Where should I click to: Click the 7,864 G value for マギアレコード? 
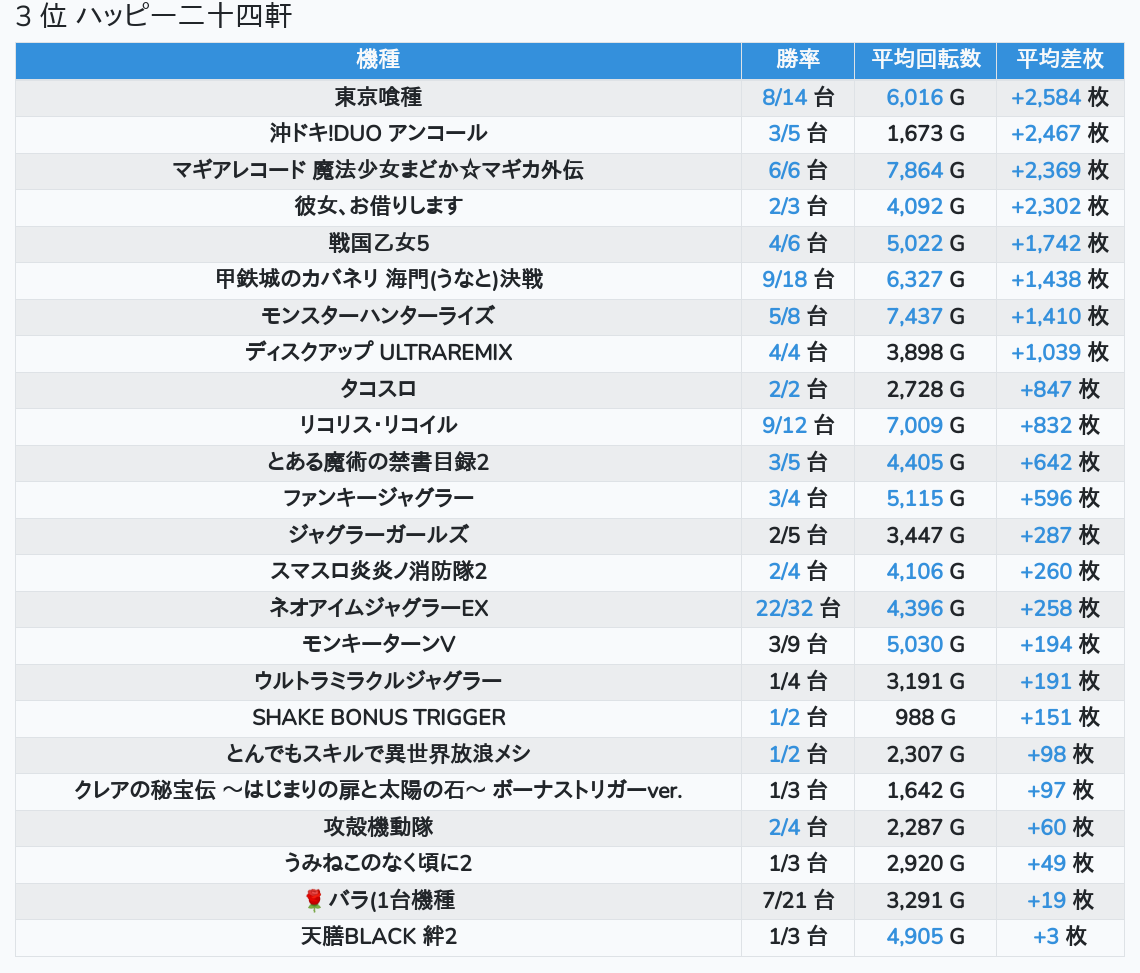click(926, 170)
